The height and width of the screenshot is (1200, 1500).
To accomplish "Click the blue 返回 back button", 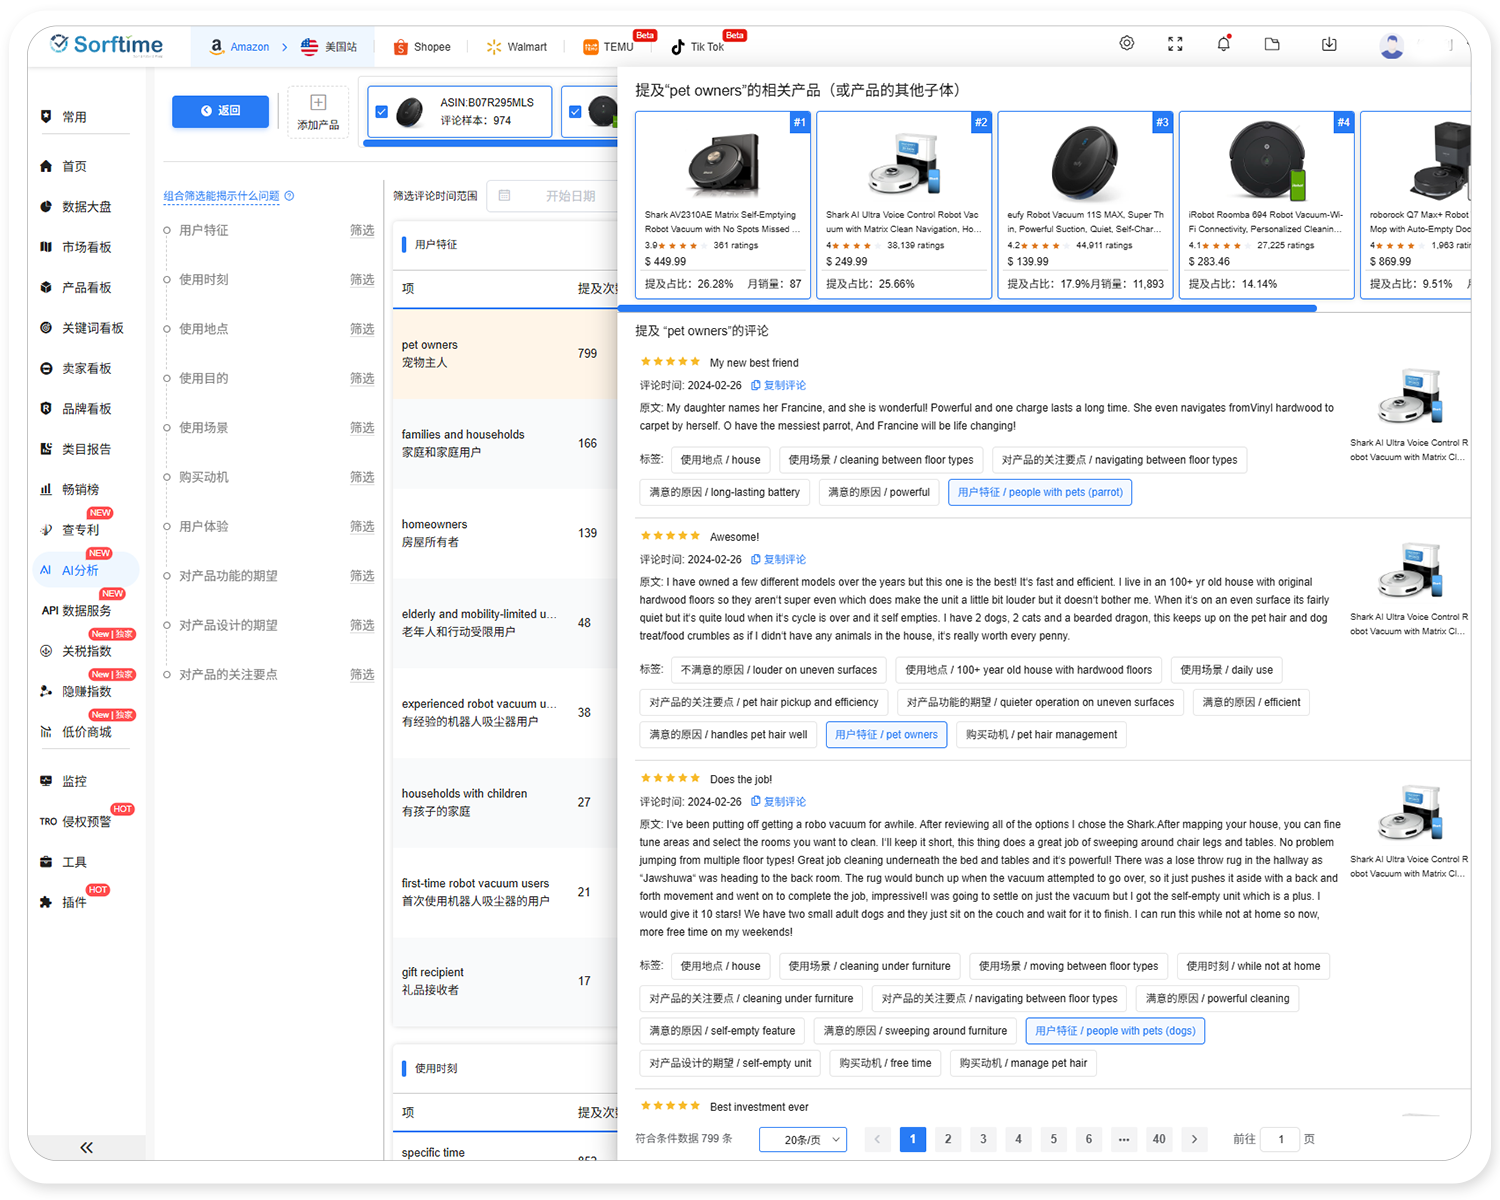I will (220, 111).
